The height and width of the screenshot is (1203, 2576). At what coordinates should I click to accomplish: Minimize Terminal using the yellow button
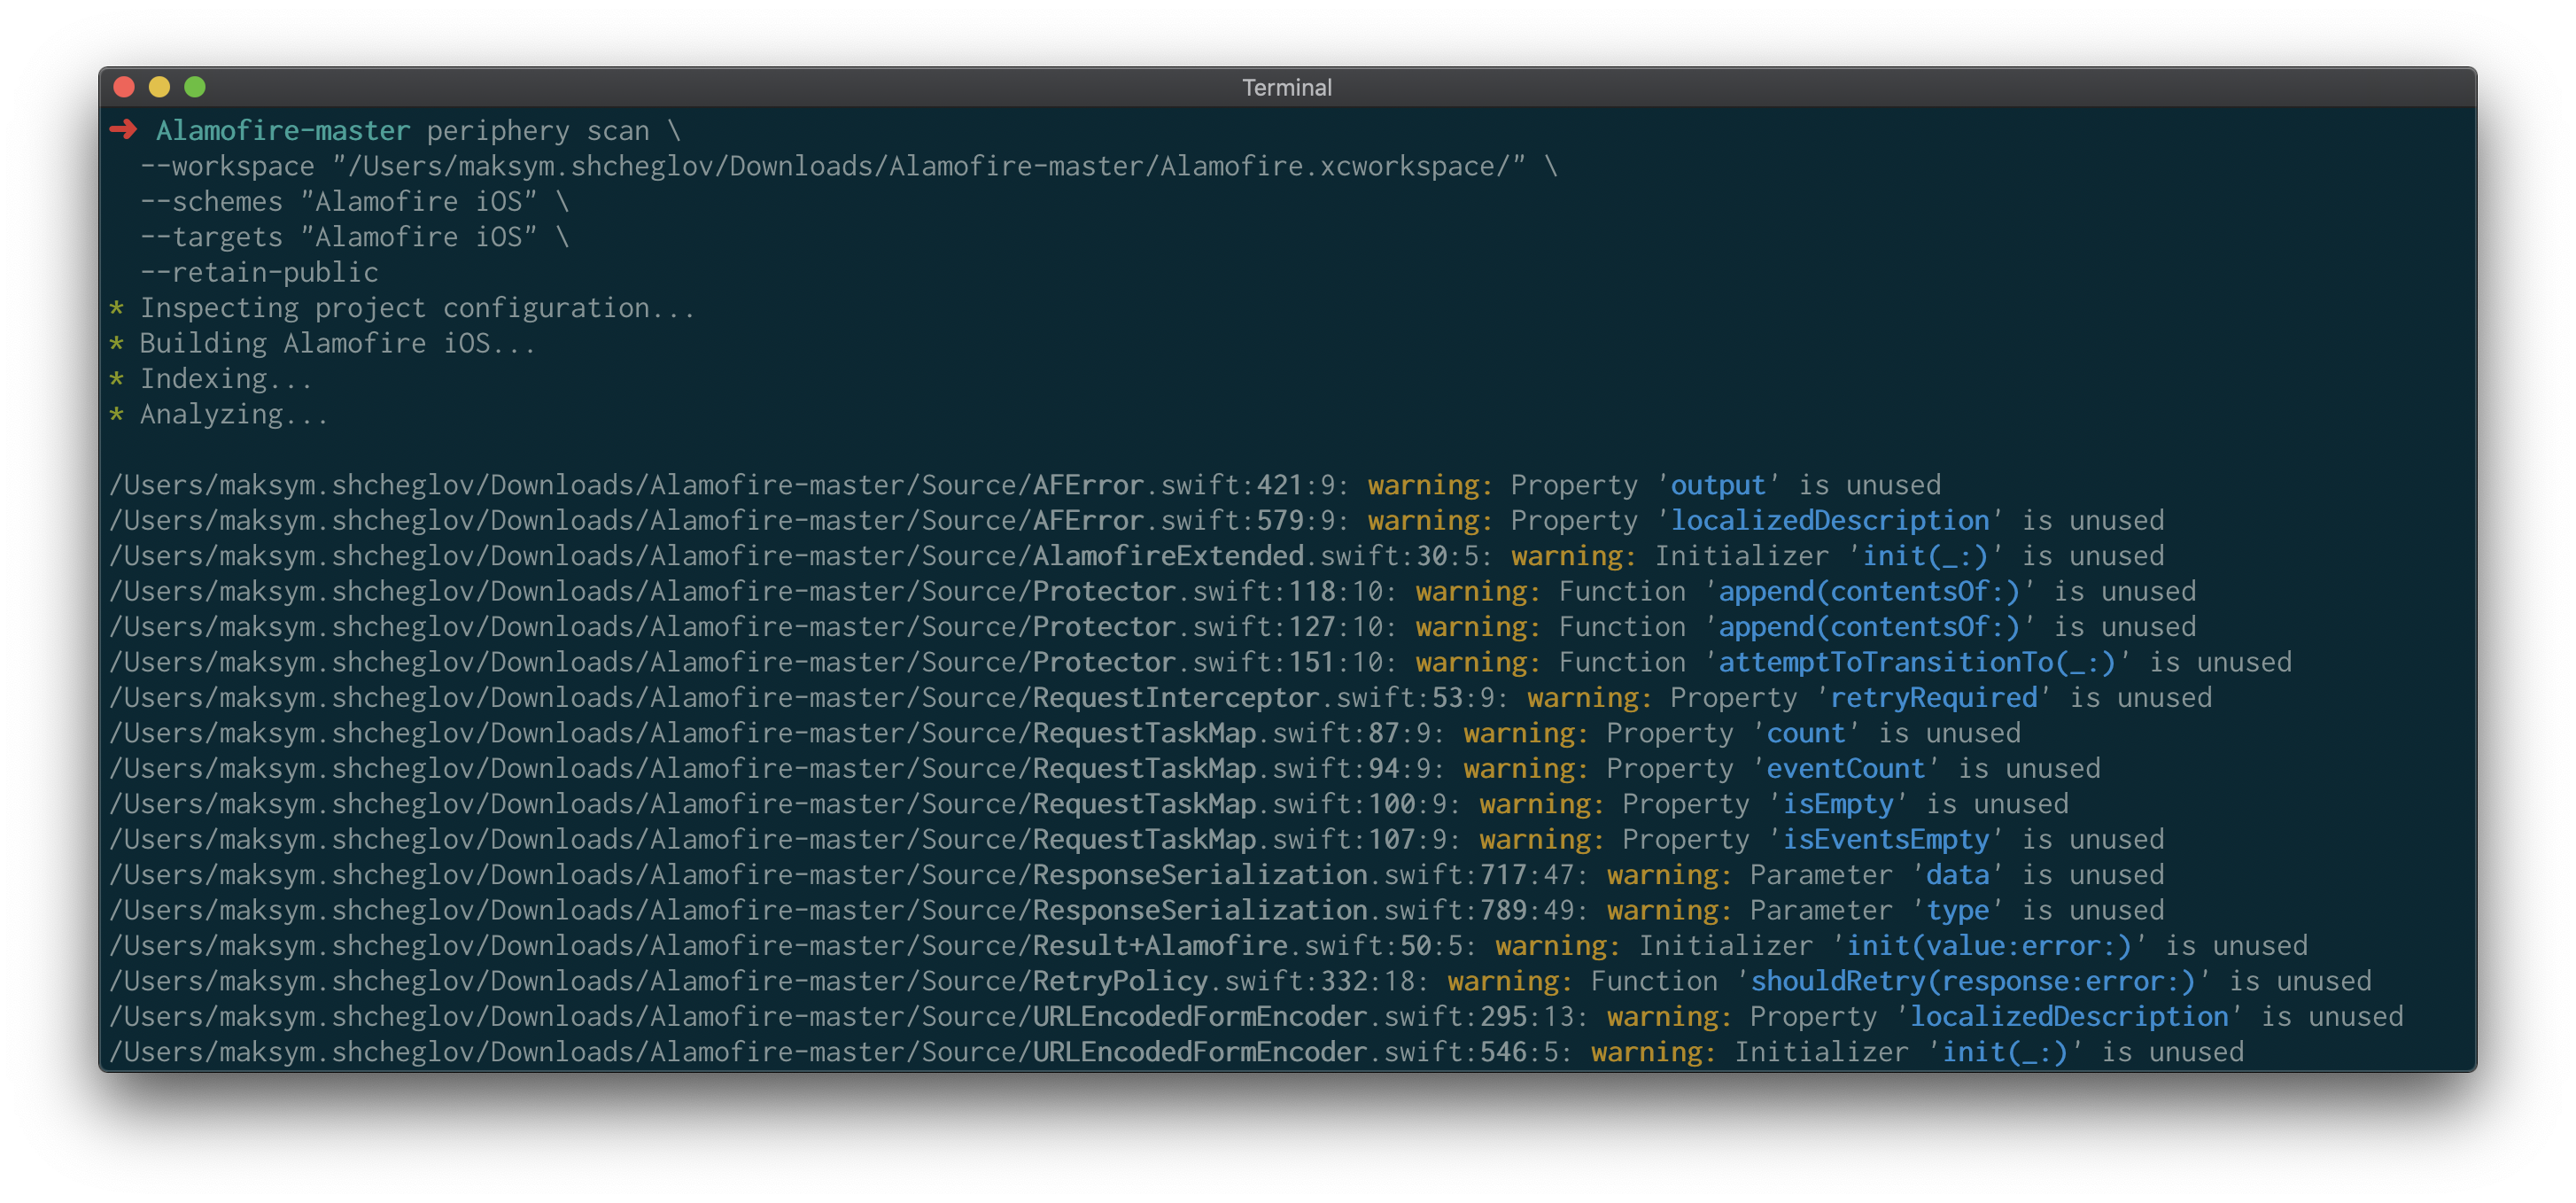159,87
